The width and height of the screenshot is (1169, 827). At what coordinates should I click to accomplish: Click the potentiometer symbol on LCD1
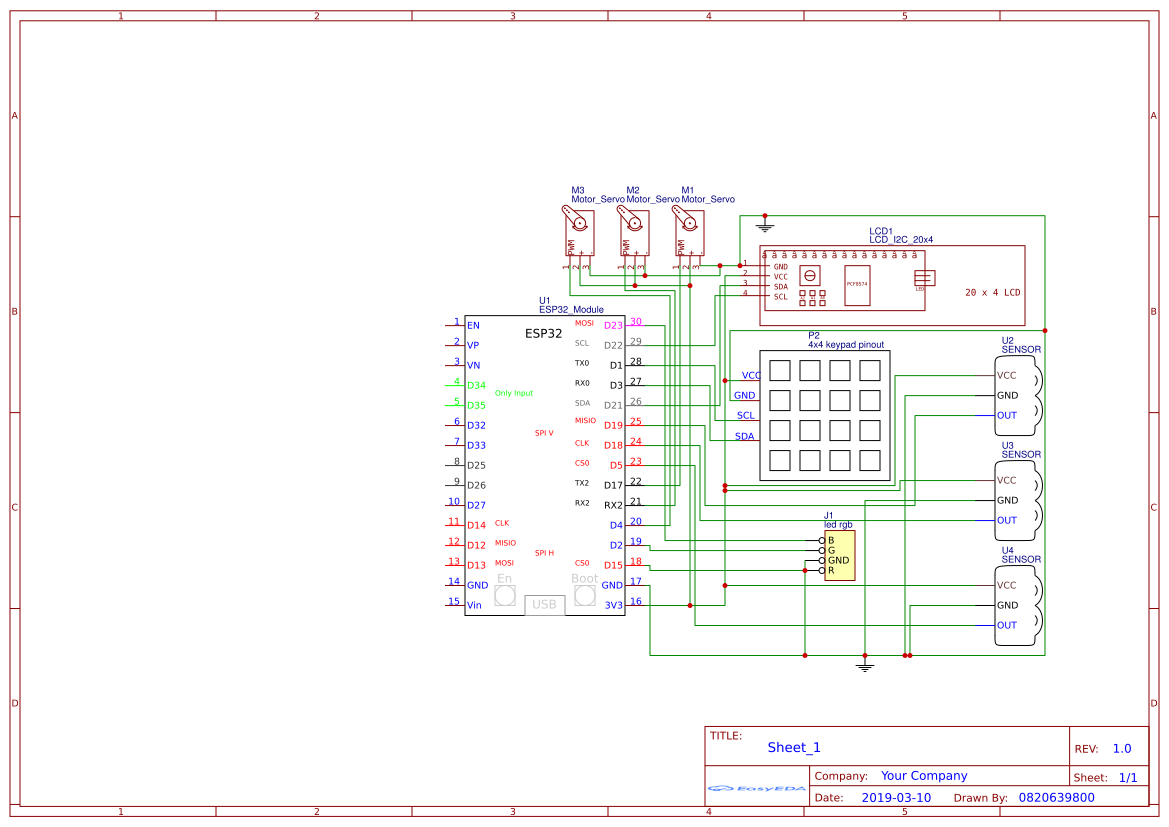click(x=811, y=274)
